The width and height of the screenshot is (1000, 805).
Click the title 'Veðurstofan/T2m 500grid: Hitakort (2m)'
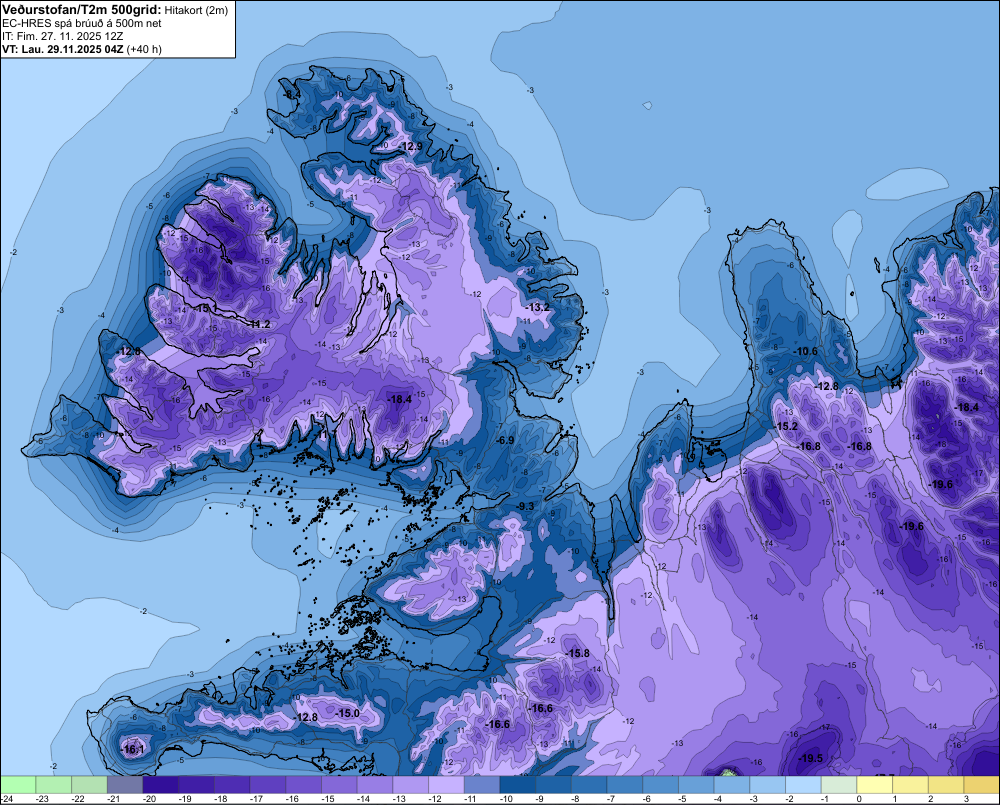click(x=115, y=10)
